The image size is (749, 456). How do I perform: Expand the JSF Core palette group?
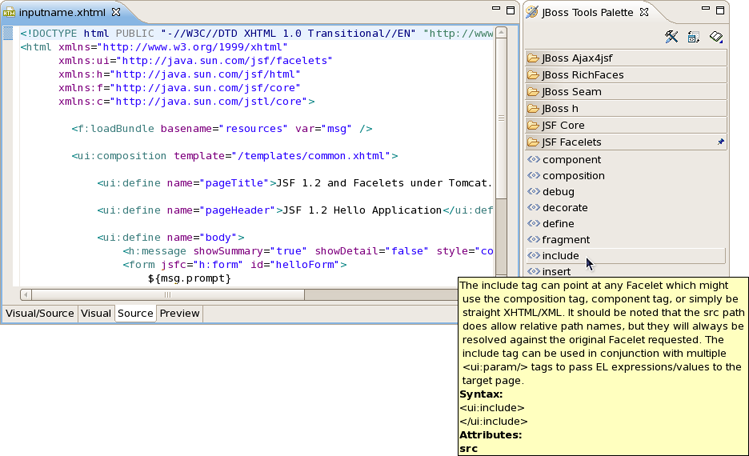pyautogui.click(x=626, y=125)
